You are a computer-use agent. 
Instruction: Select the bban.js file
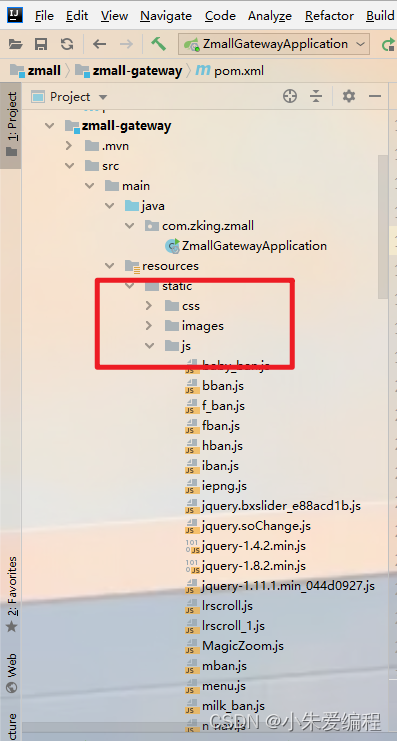[x=215, y=386]
